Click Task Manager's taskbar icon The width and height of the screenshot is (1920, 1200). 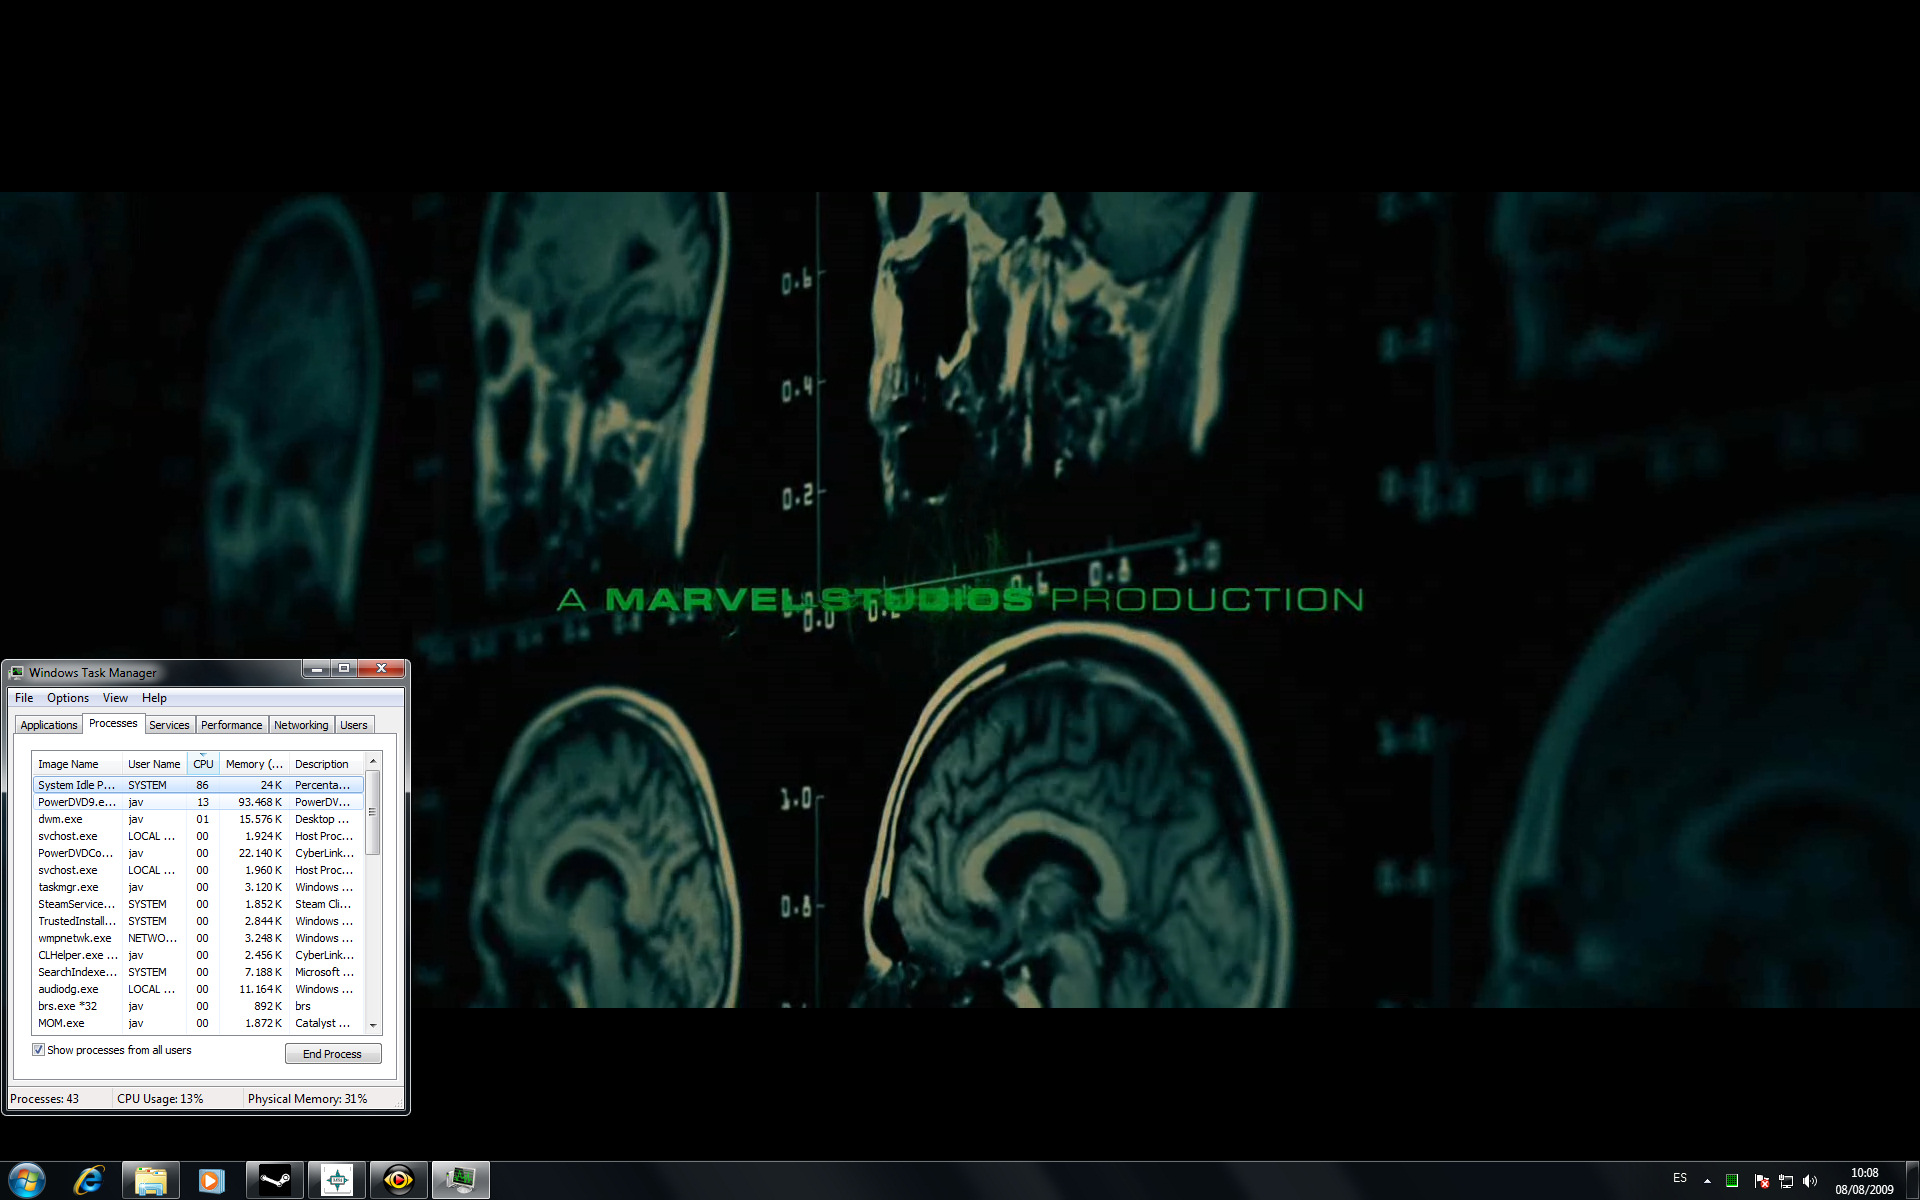click(x=461, y=1180)
